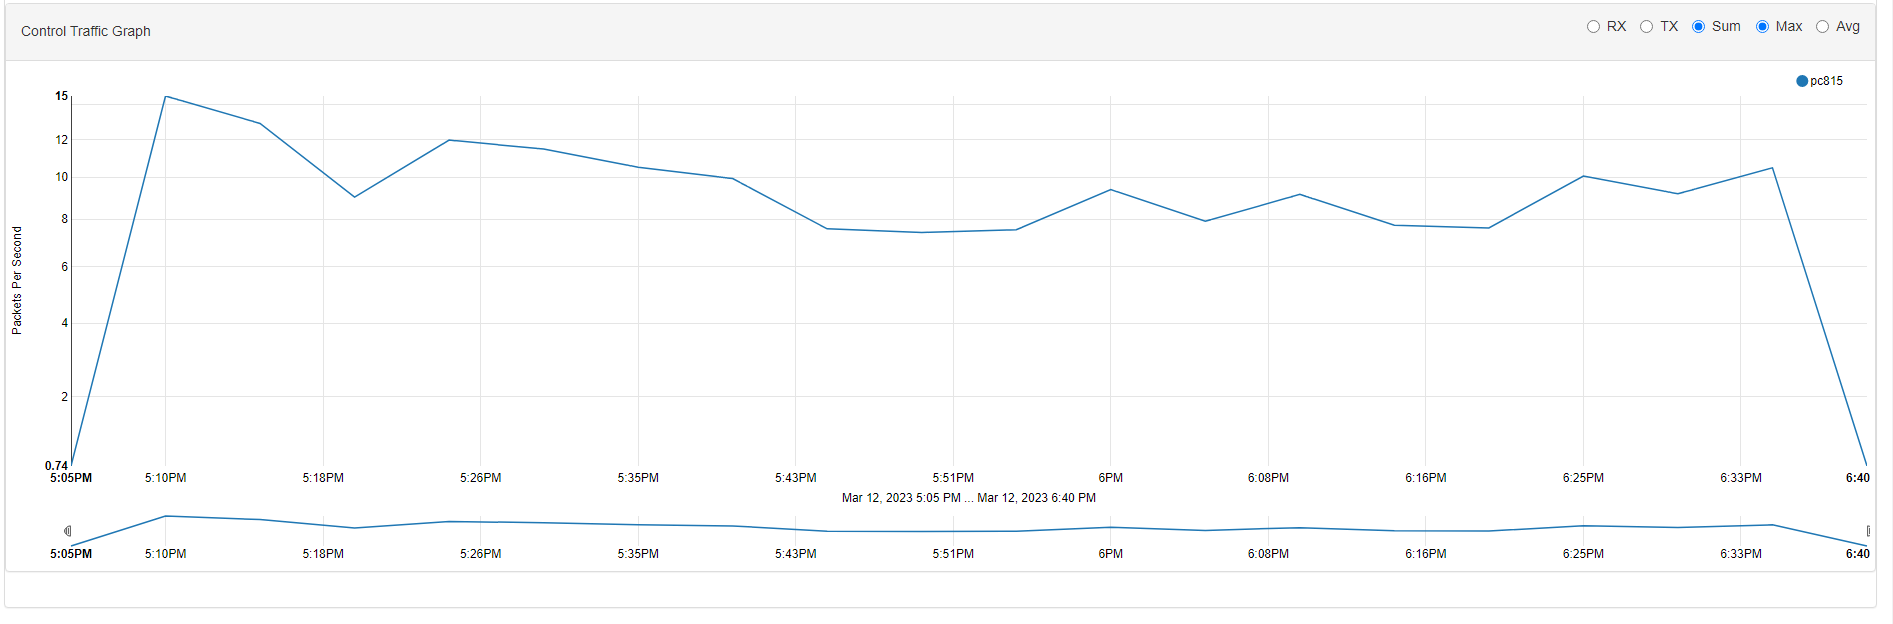The width and height of the screenshot is (1893, 624).
Task: Grab the left range selector handle
Action: pos(68,531)
